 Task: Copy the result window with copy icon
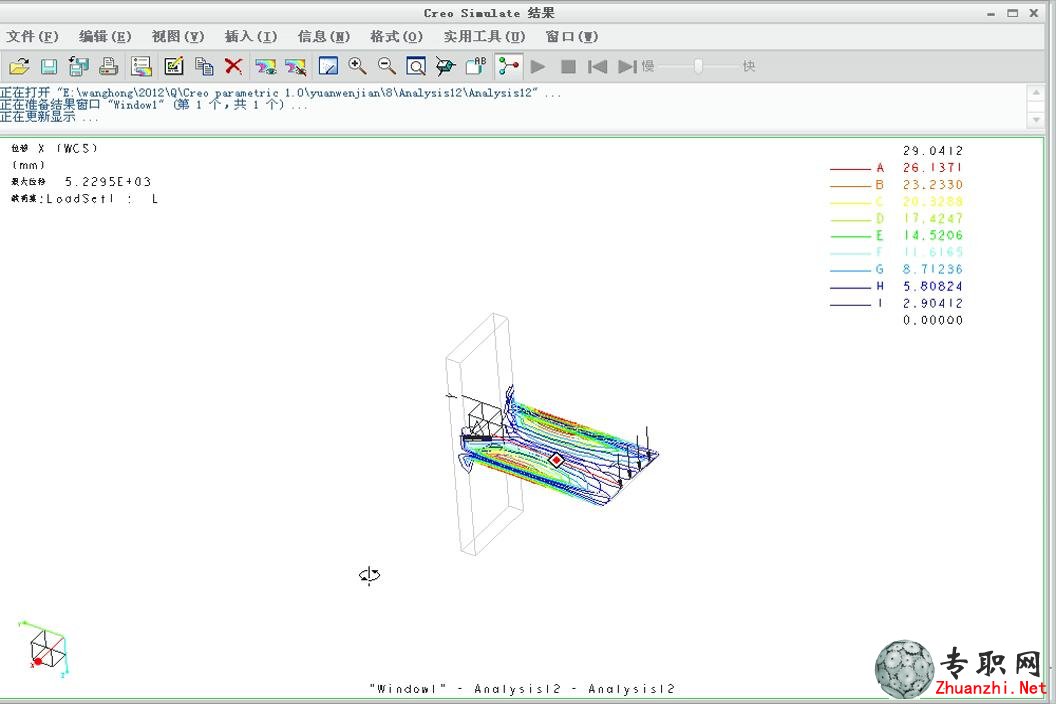coord(204,66)
